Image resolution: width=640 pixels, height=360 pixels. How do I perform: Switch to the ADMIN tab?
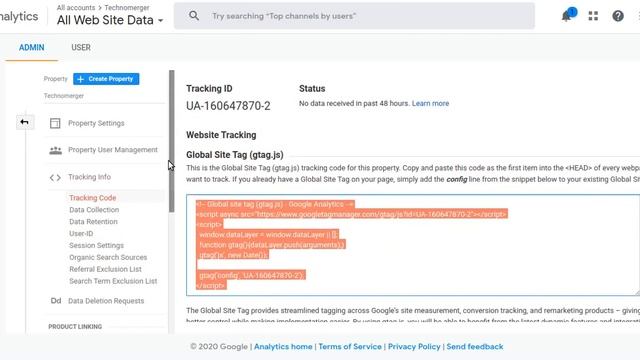coord(31,47)
